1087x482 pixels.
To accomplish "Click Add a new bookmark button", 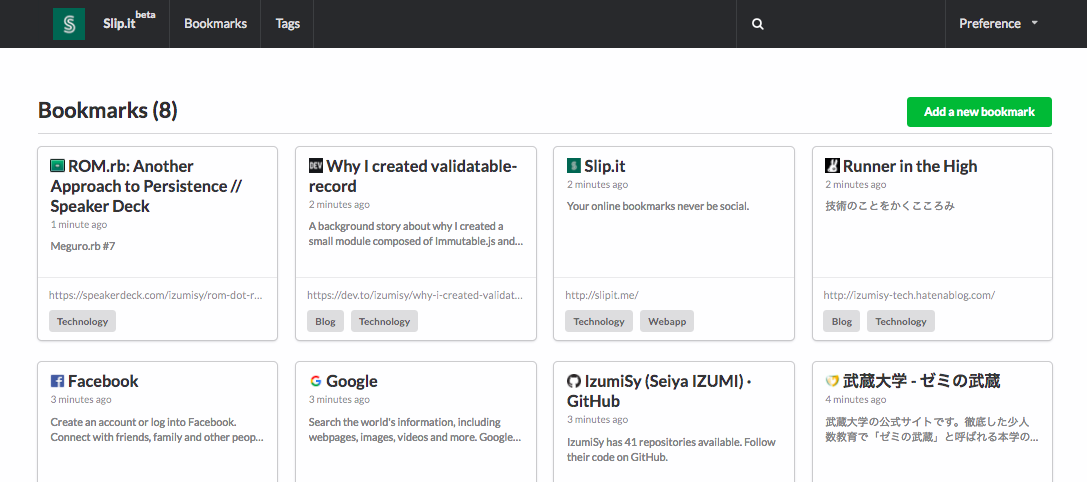I will tap(979, 112).
